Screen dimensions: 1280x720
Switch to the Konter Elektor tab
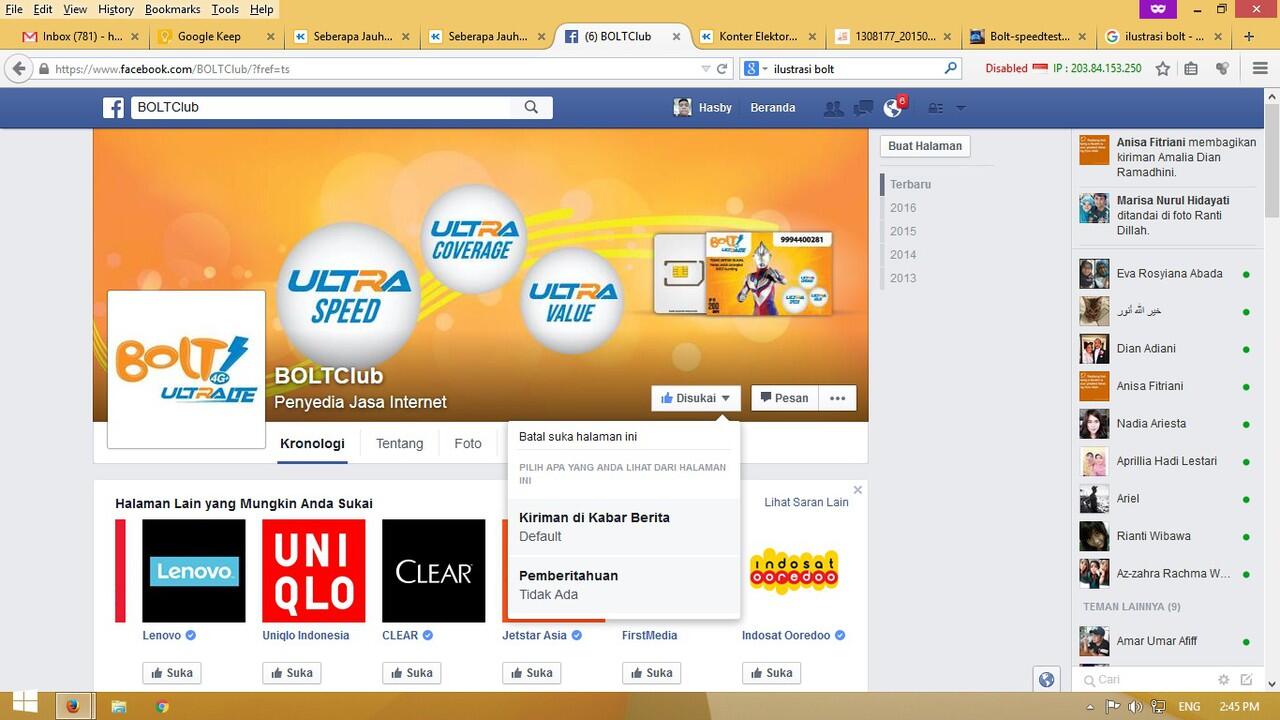756,37
